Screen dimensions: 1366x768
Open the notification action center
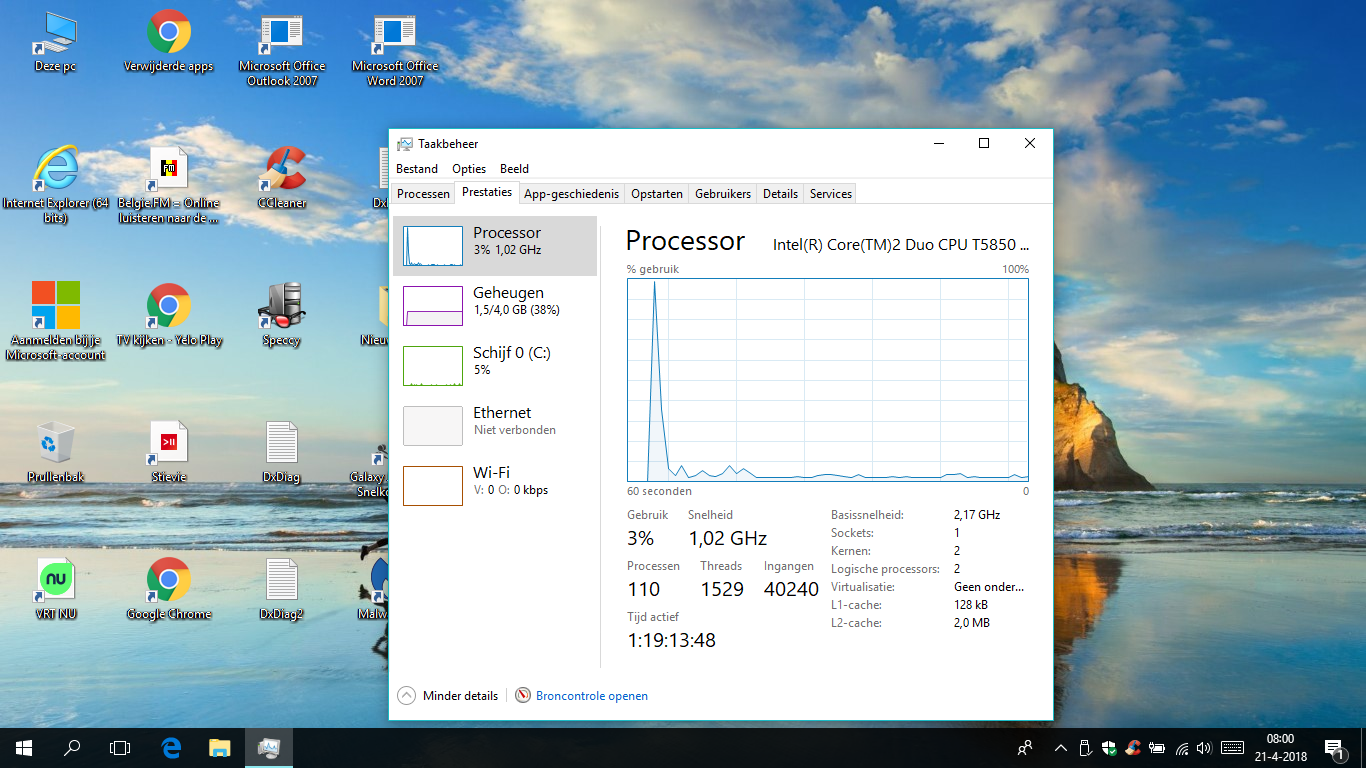pyautogui.click(x=1334, y=748)
